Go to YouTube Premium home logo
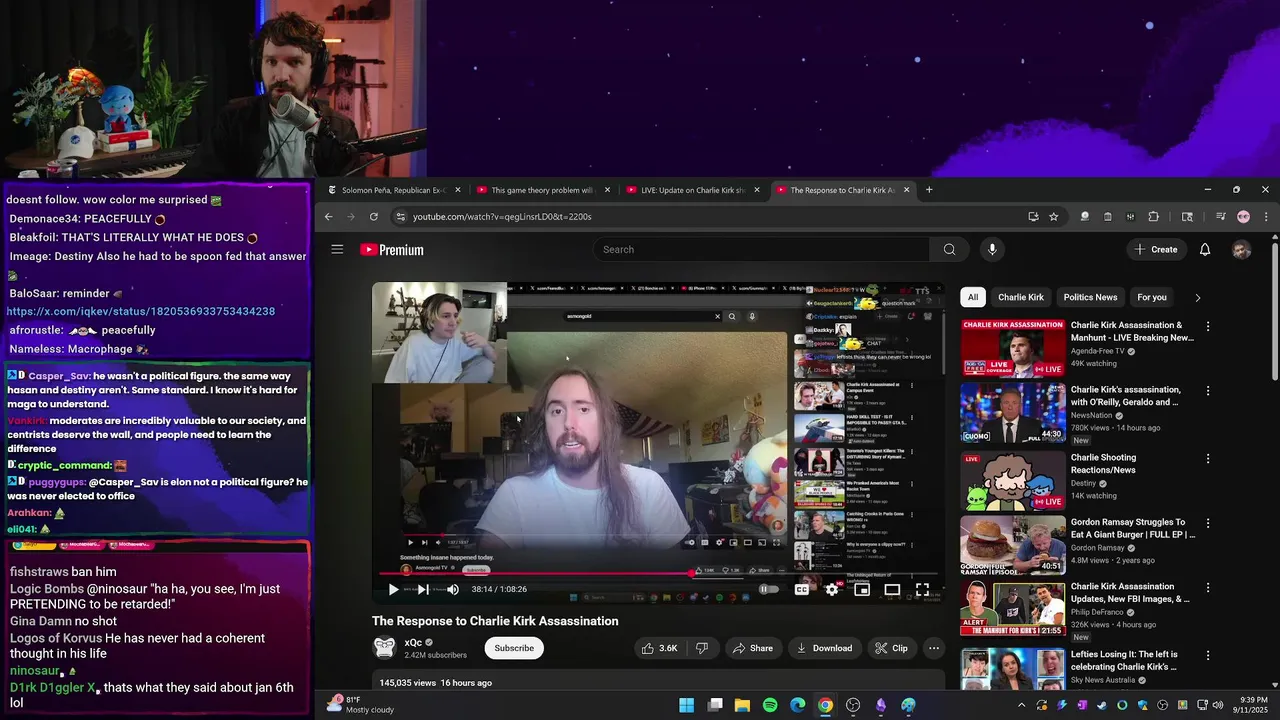Viewport: 1280px width, 720px height. pos(392,250)
